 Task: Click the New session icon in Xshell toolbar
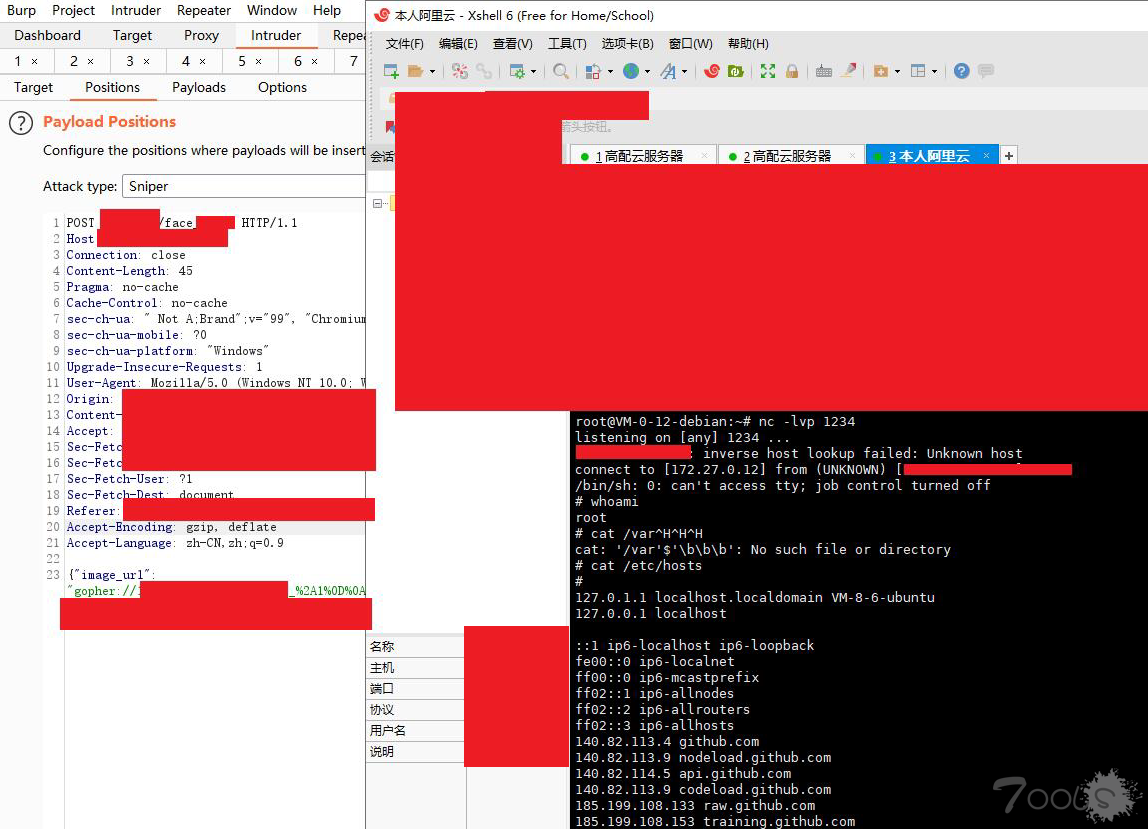(x=391, y=71)
